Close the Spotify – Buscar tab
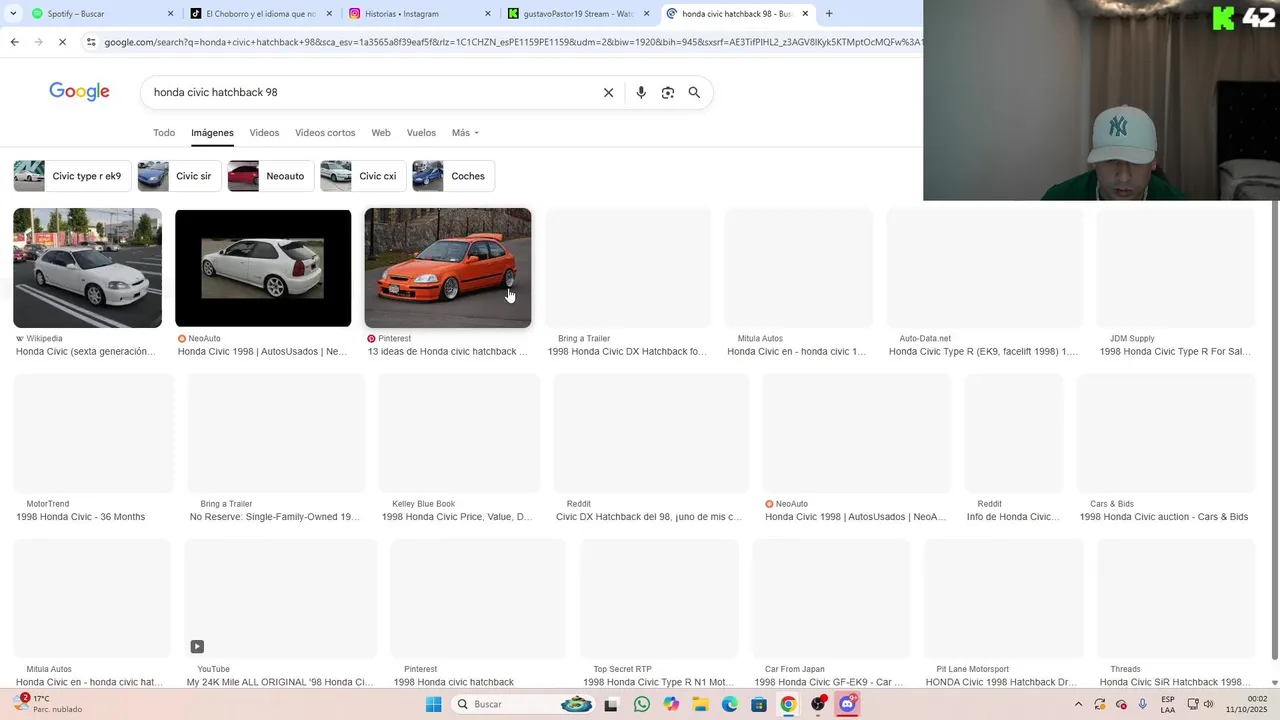The height and width of the screenshot is (720, 1280). [x=170, y=14]
